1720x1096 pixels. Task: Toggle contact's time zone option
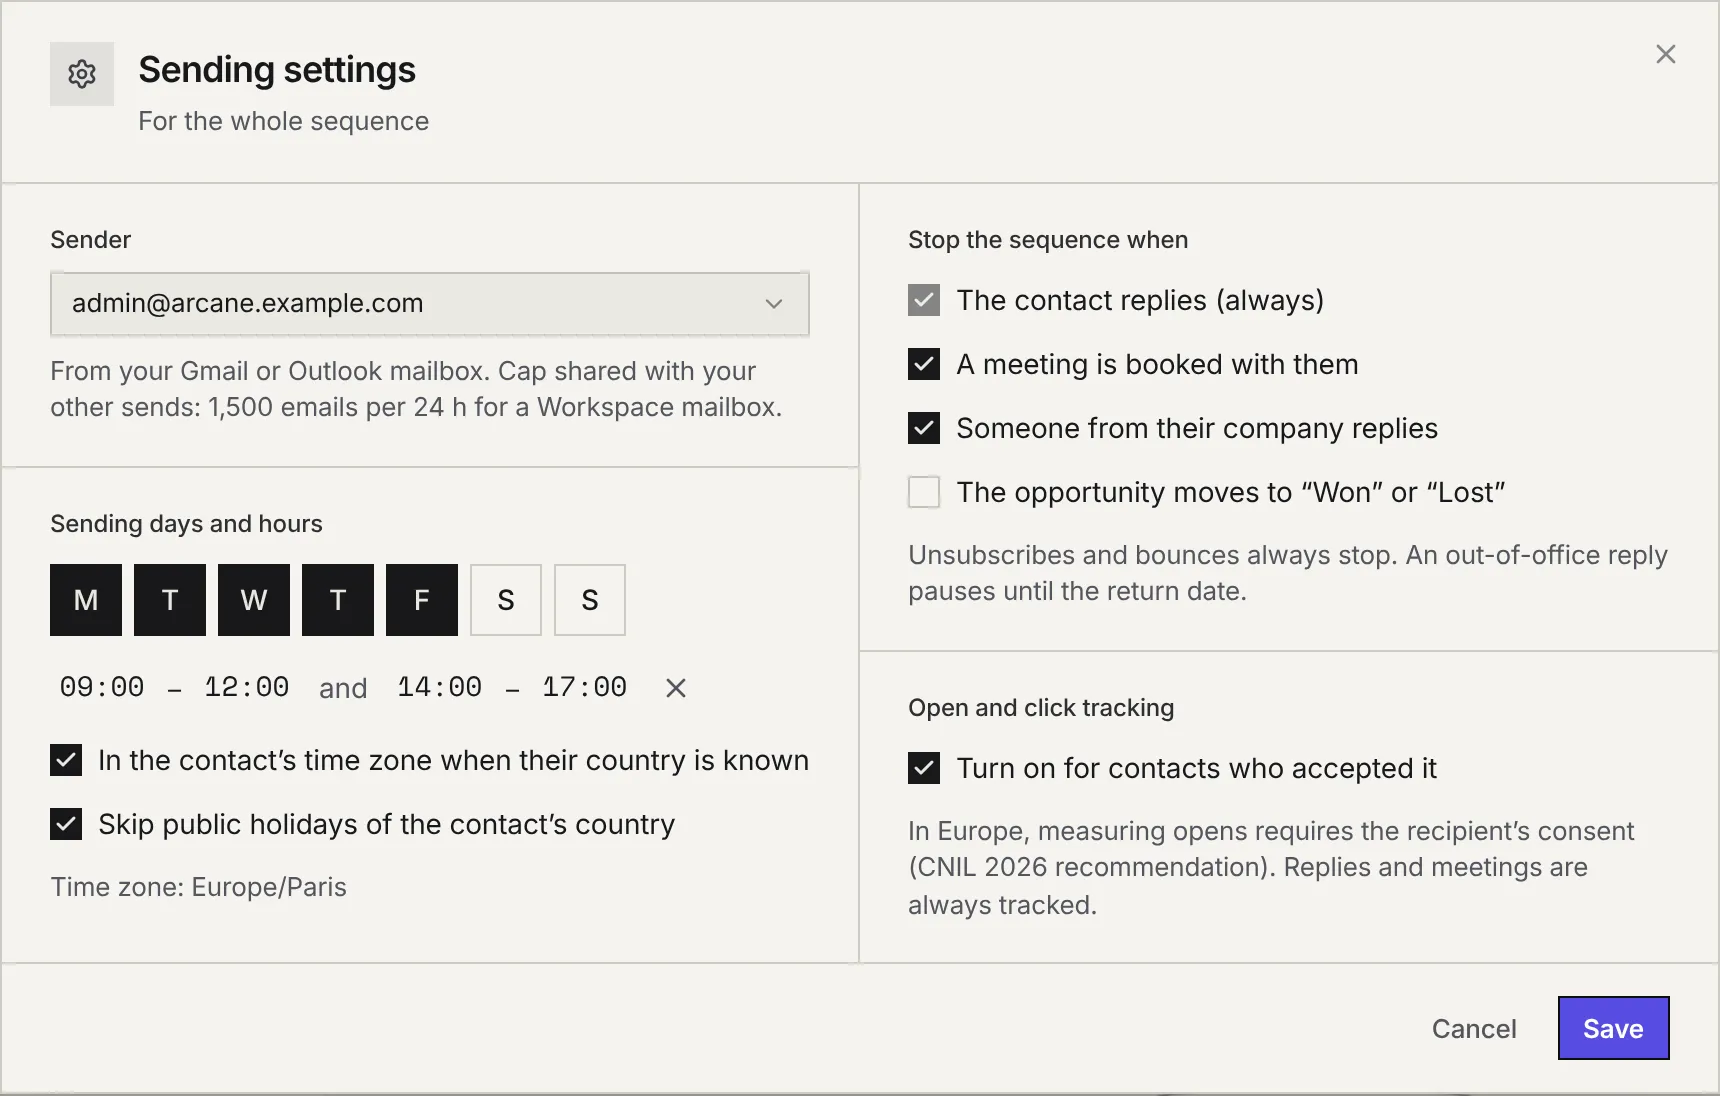click(66, 760)
